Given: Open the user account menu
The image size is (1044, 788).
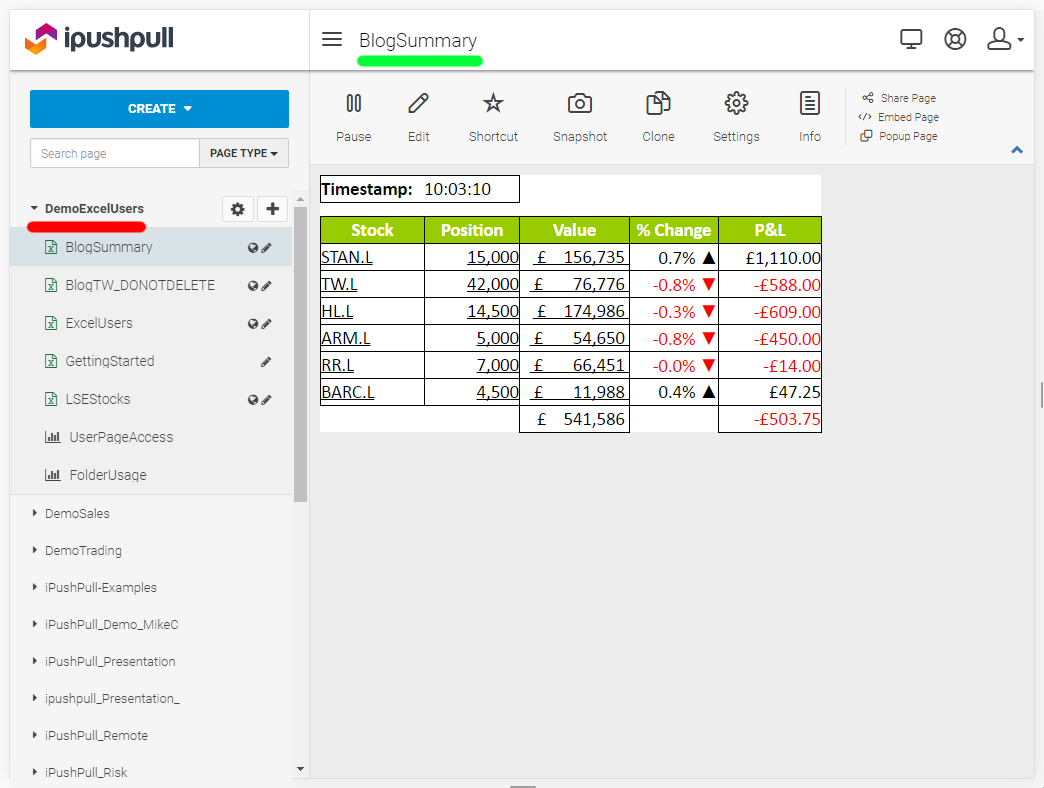Looking at the screenshot, I should tap(1003, 39).
